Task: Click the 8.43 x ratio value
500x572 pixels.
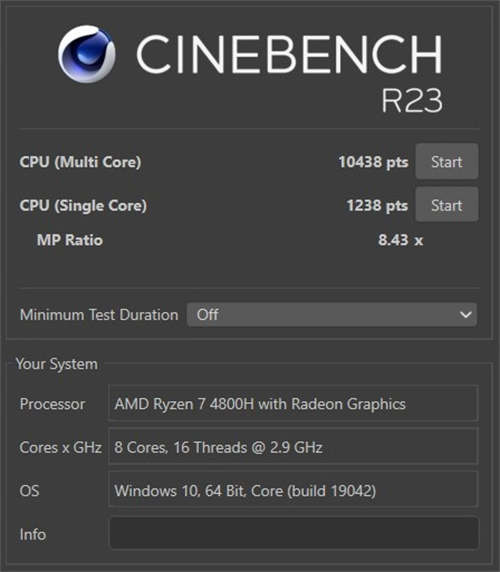Action: [400, 240]
